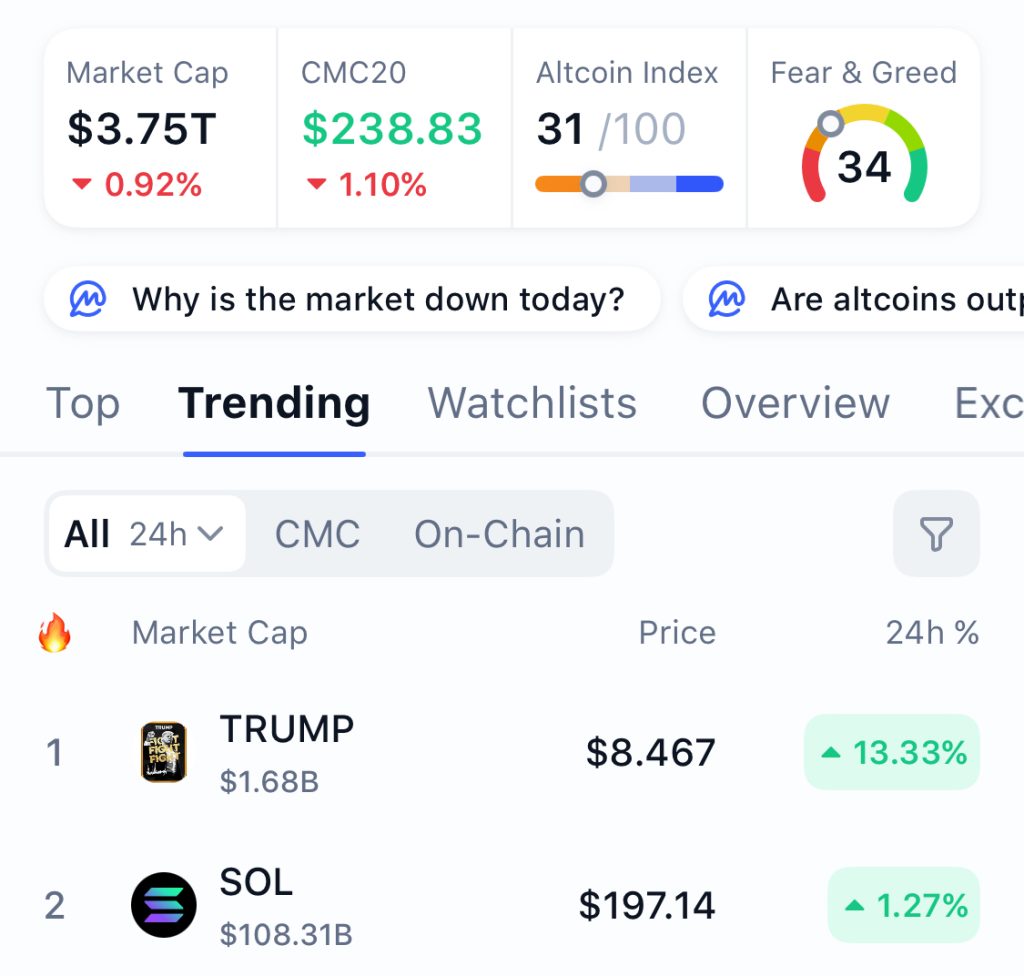Tap the Solana coin logo
This screenshot has width=1024, height=976.
pos(164,905)
